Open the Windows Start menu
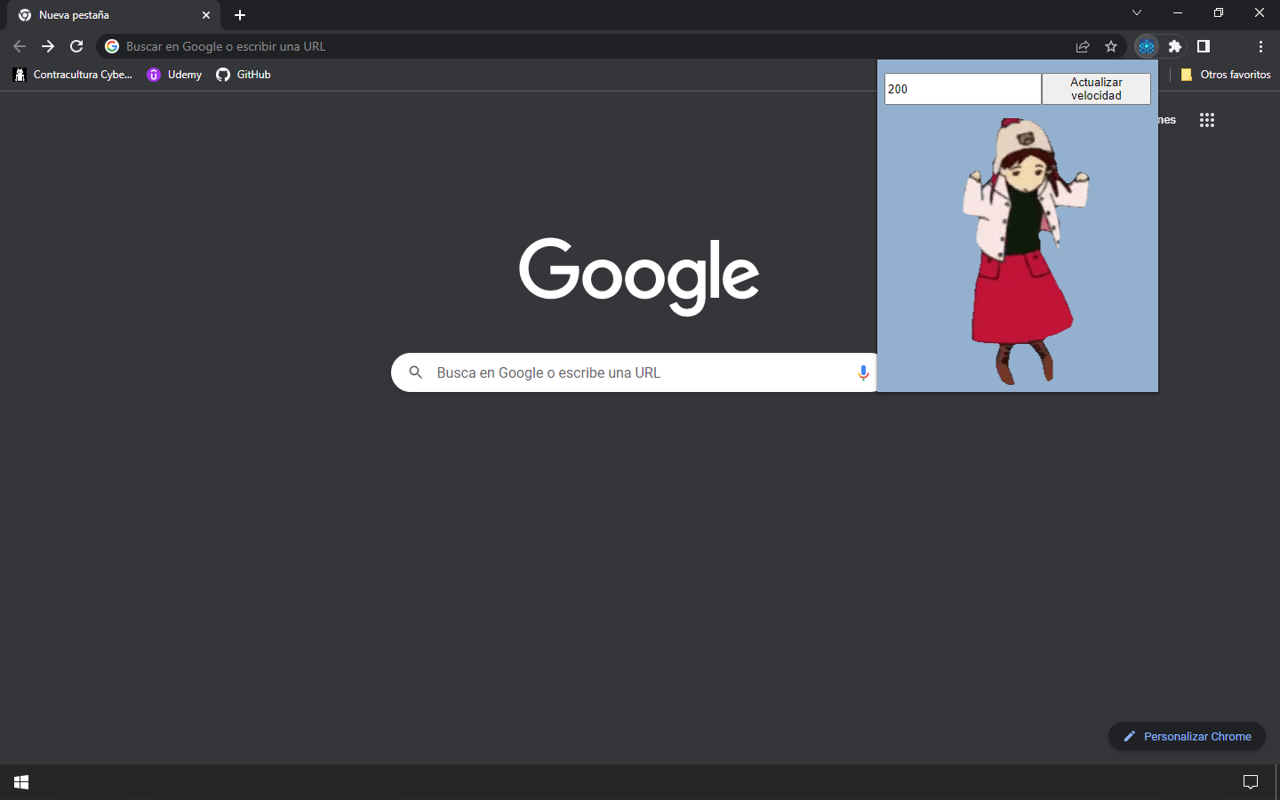This screenshot has width=1280, height=800. (x=21, y=782)
